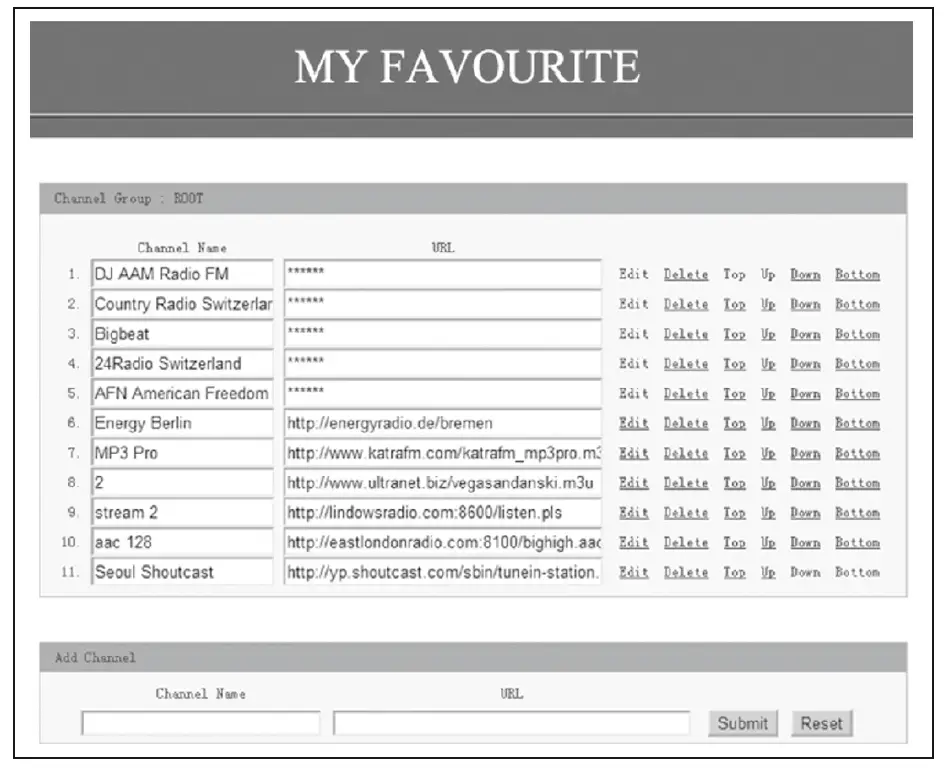This screenshot has height=777, width=945.
Task: Move stream 2 channel Down
Action: coord(805,513)
